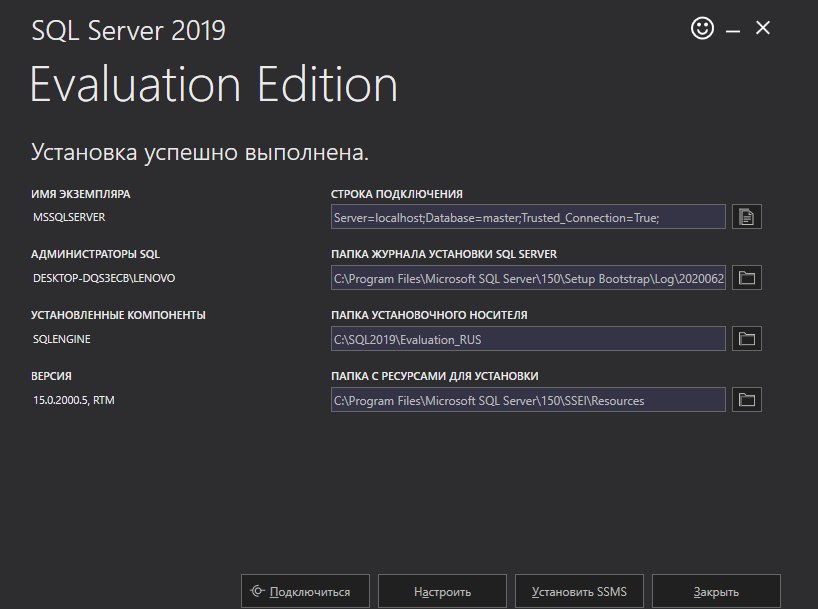Click the smiley feedback icon
Screen dimensions: 818x609
[x=702, y=28]
